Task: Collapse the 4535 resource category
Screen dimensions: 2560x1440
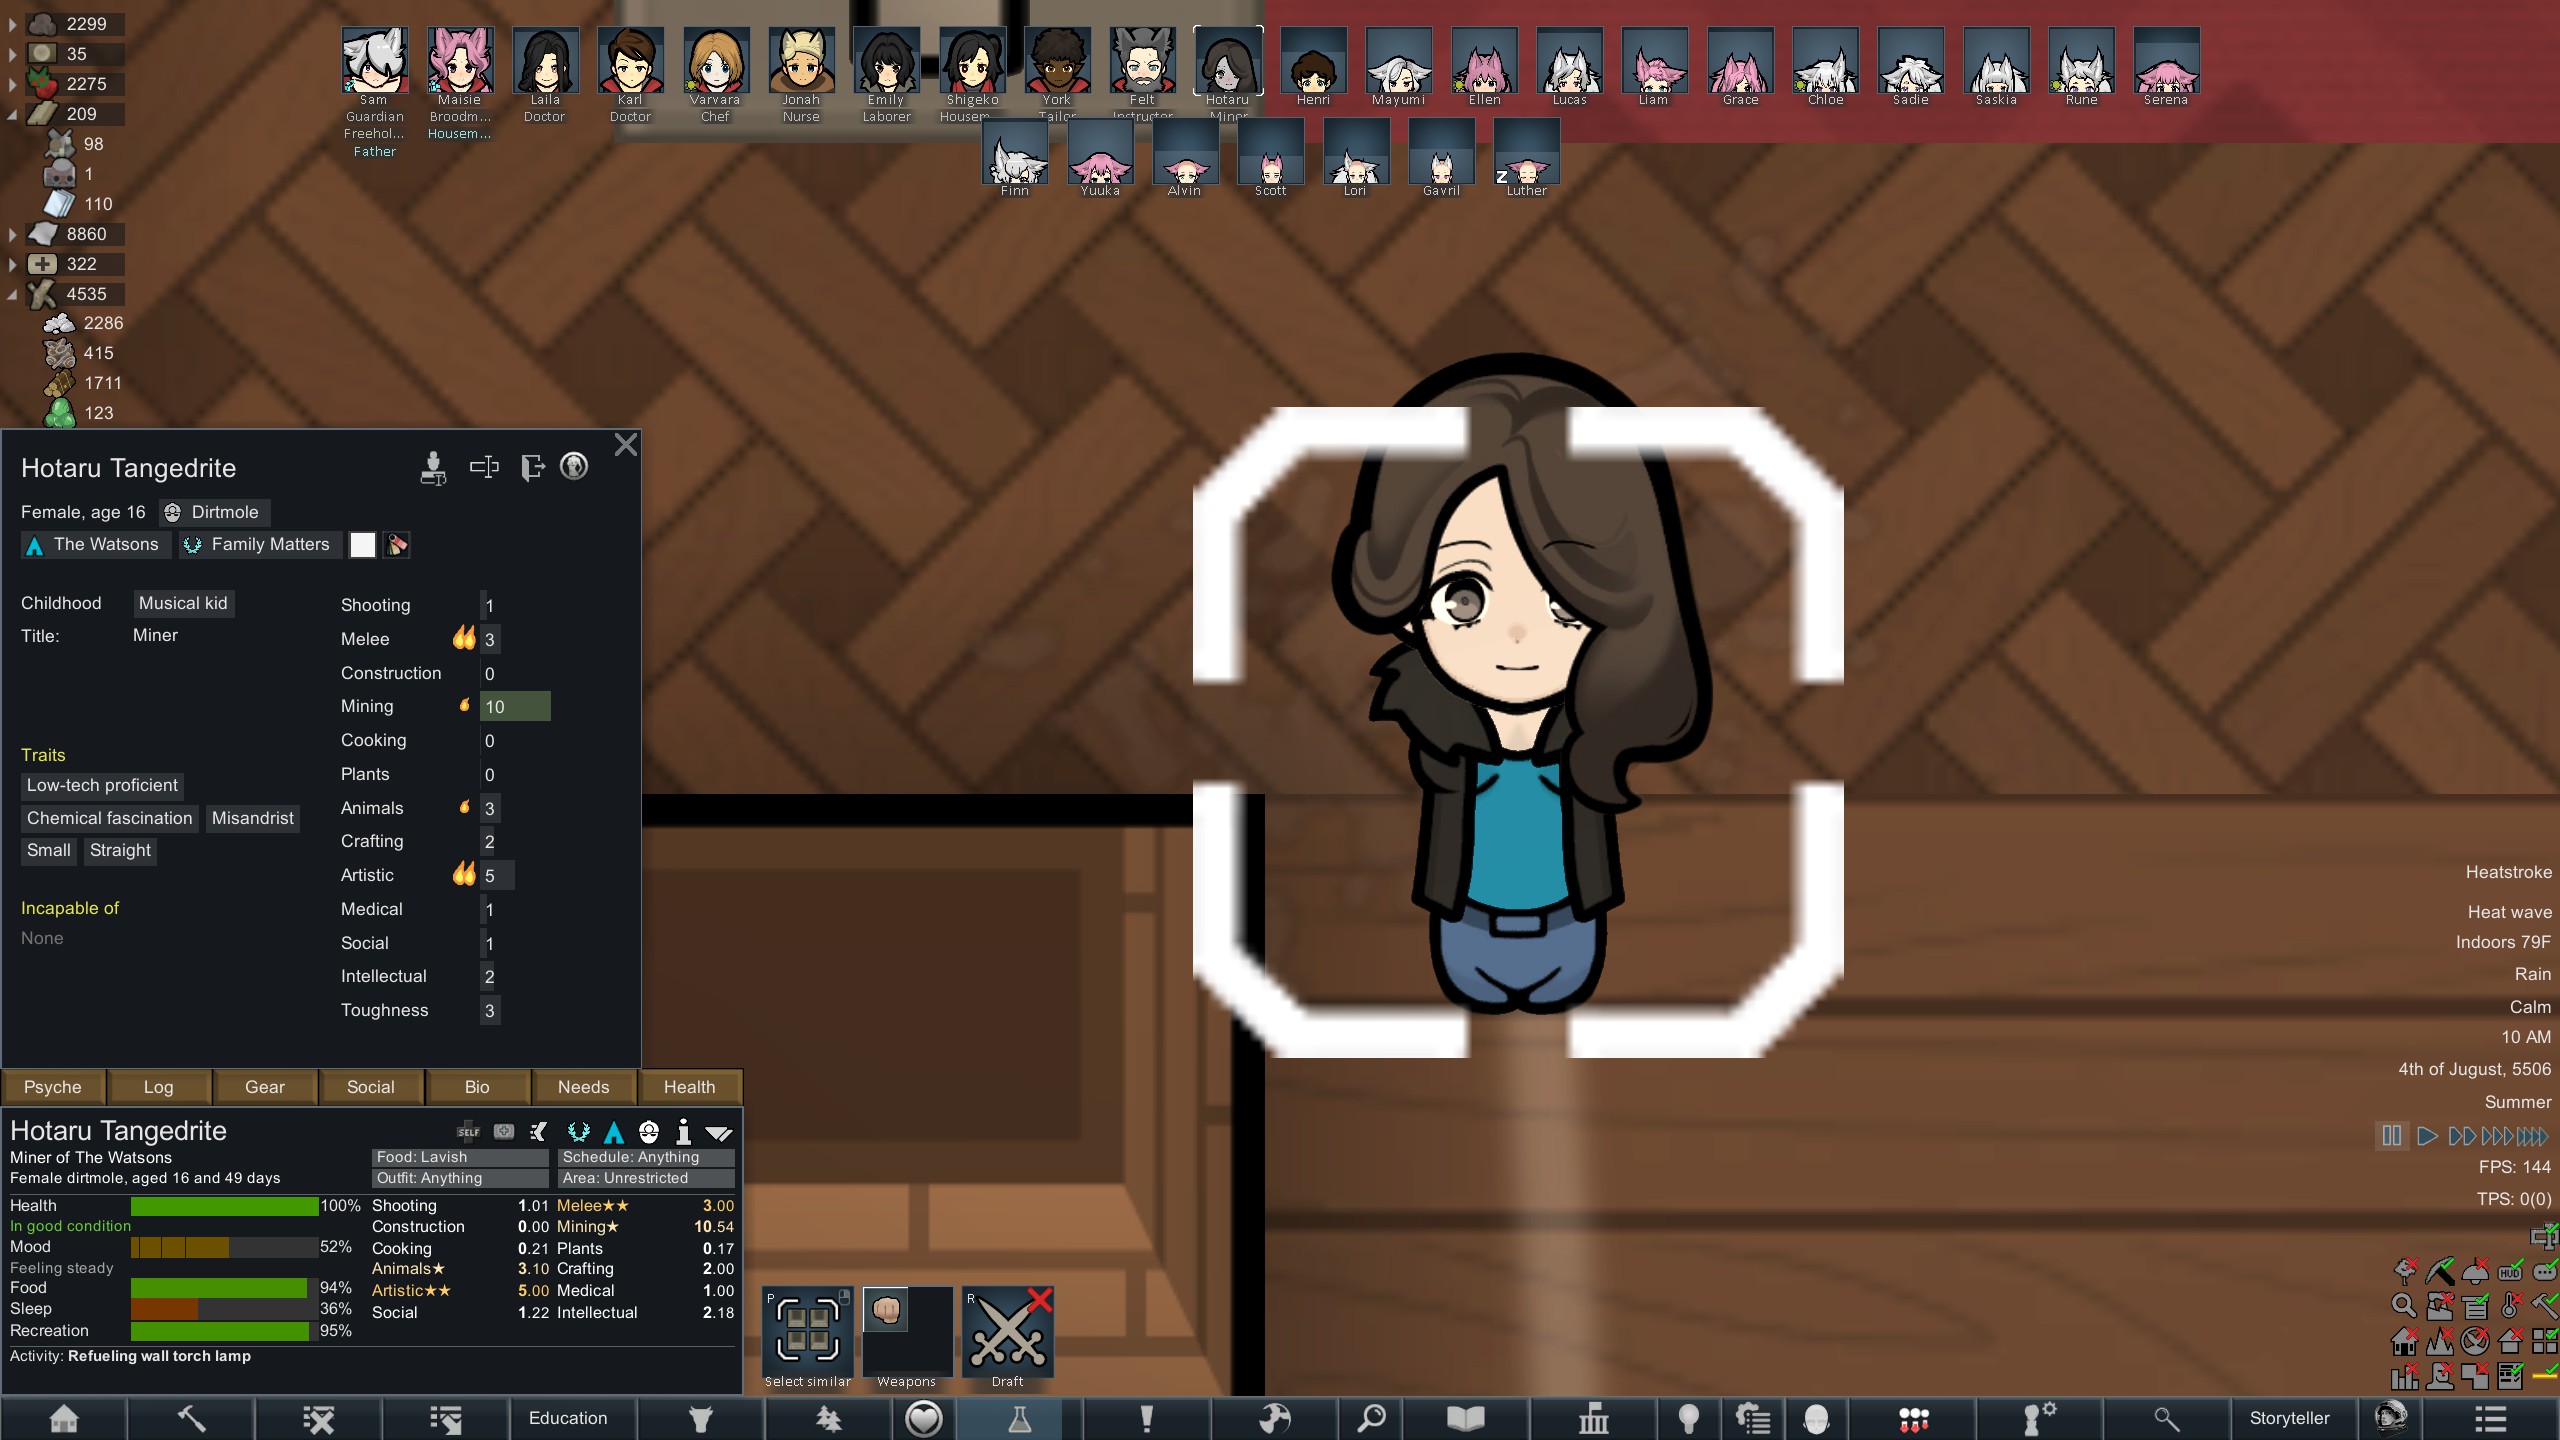Action: 12,294
